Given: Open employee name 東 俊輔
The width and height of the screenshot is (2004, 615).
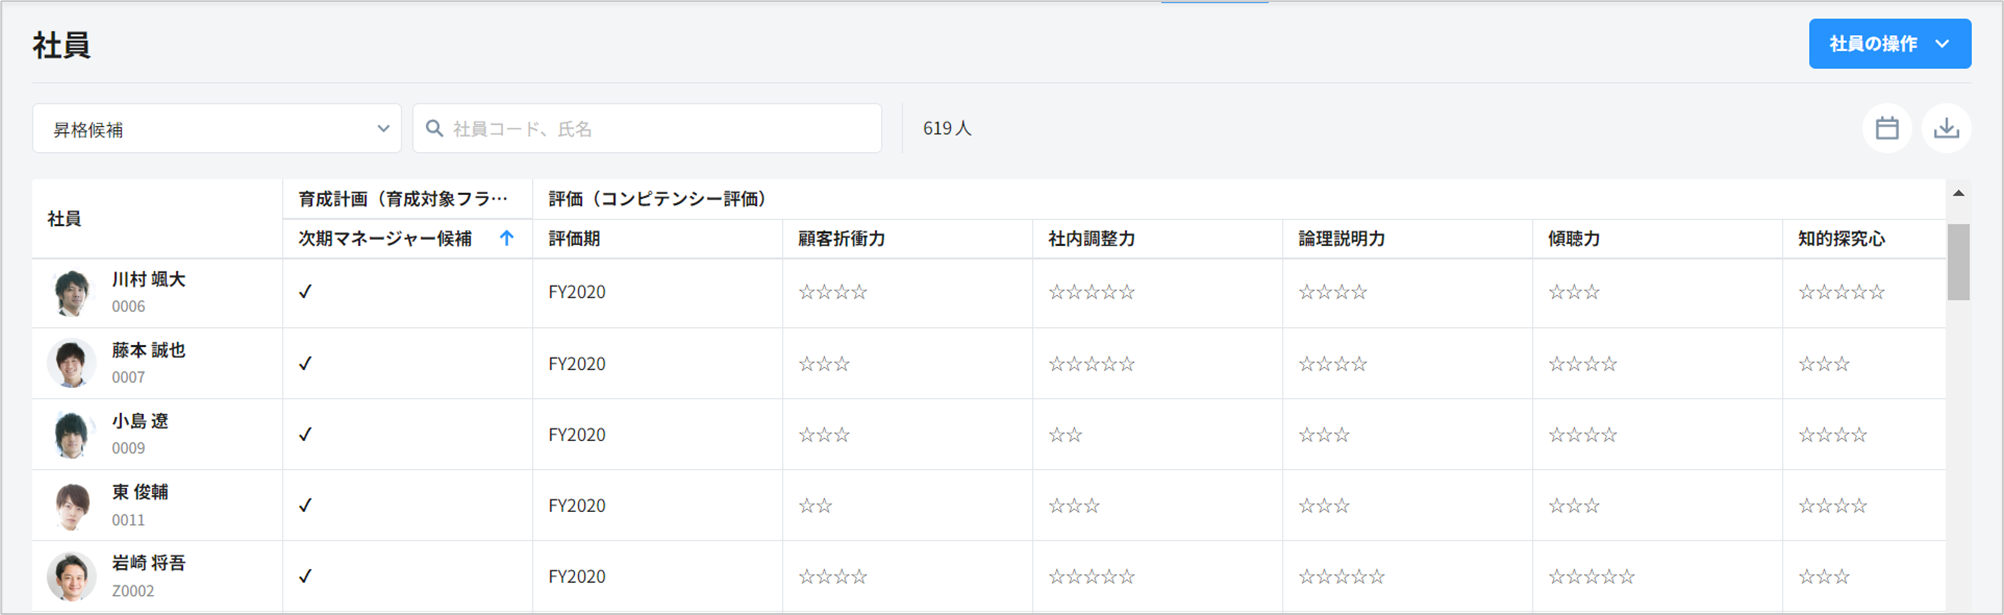Looking at the screenshot, I should pos(140,493).
